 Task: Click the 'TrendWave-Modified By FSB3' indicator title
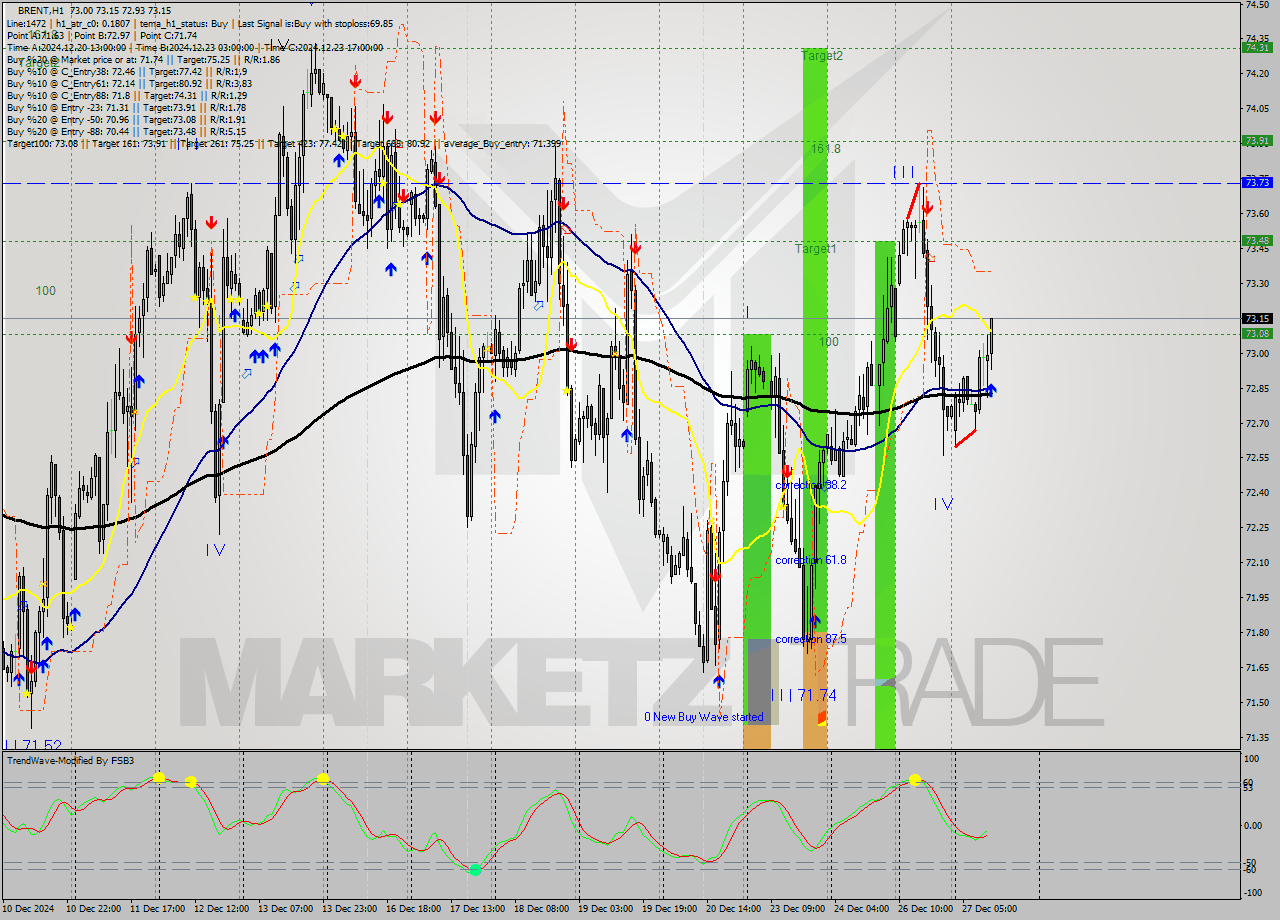[71, 761]
